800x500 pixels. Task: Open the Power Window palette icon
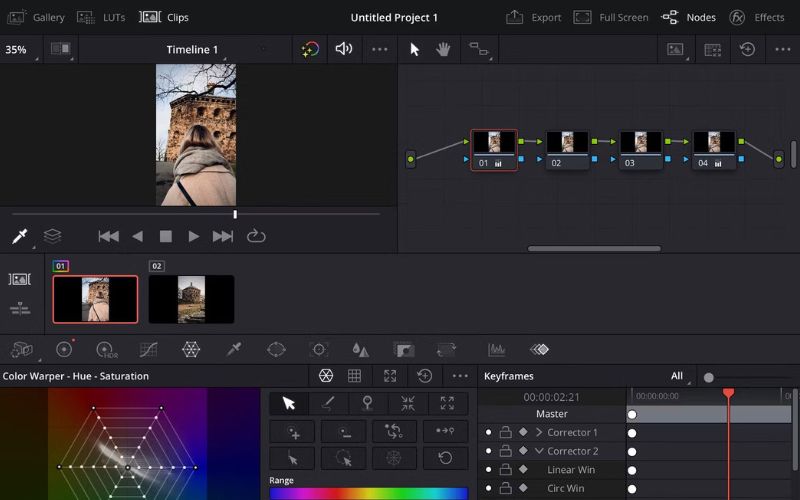(x=276, y=350)
